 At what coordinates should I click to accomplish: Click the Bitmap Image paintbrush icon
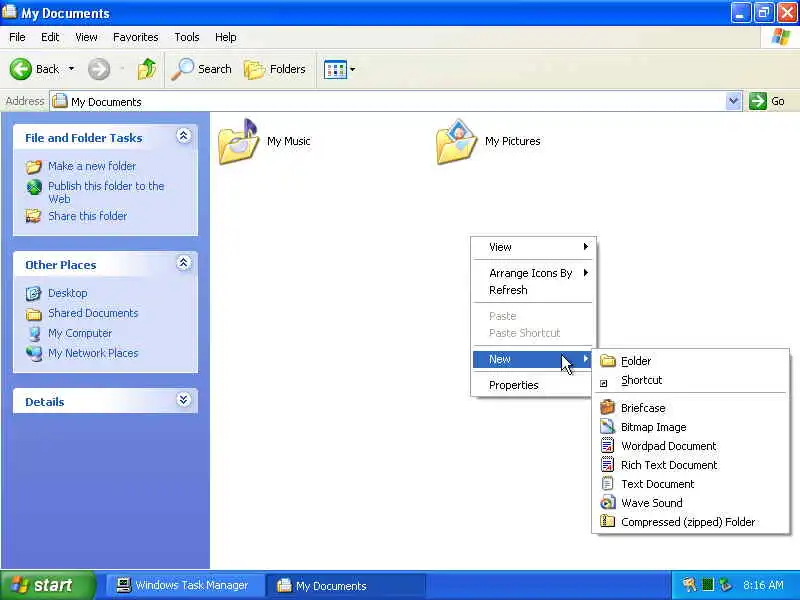coord(607,427)
